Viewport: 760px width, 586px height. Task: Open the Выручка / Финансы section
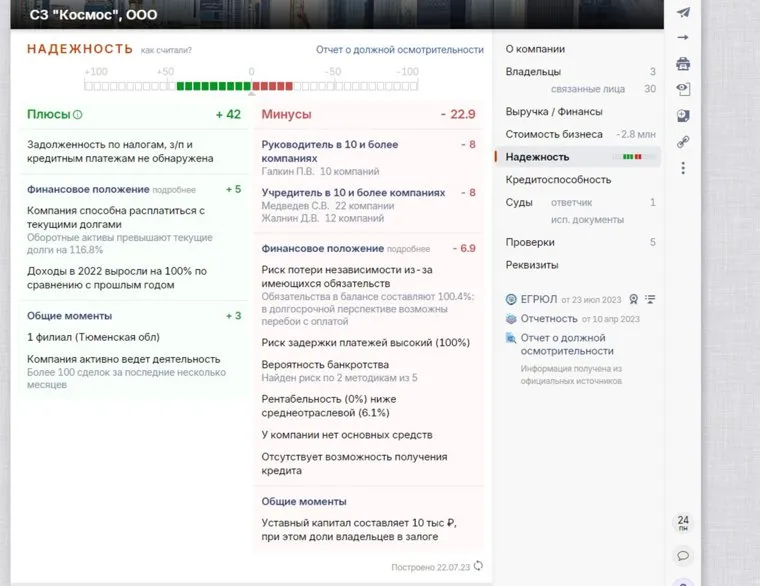[x=553, y=111]
